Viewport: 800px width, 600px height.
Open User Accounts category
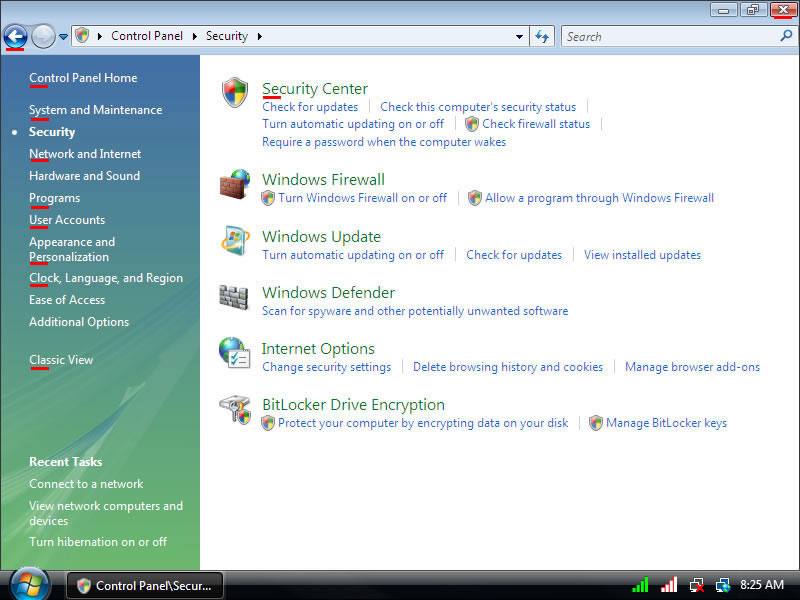pos(67,220)
